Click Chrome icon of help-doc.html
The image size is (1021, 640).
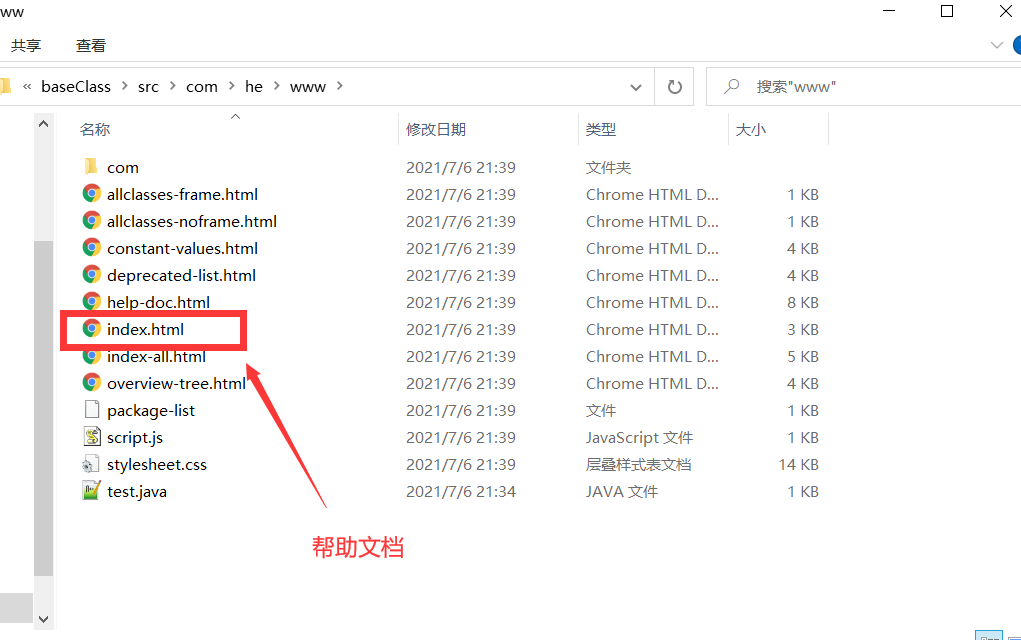click(92, 301)
